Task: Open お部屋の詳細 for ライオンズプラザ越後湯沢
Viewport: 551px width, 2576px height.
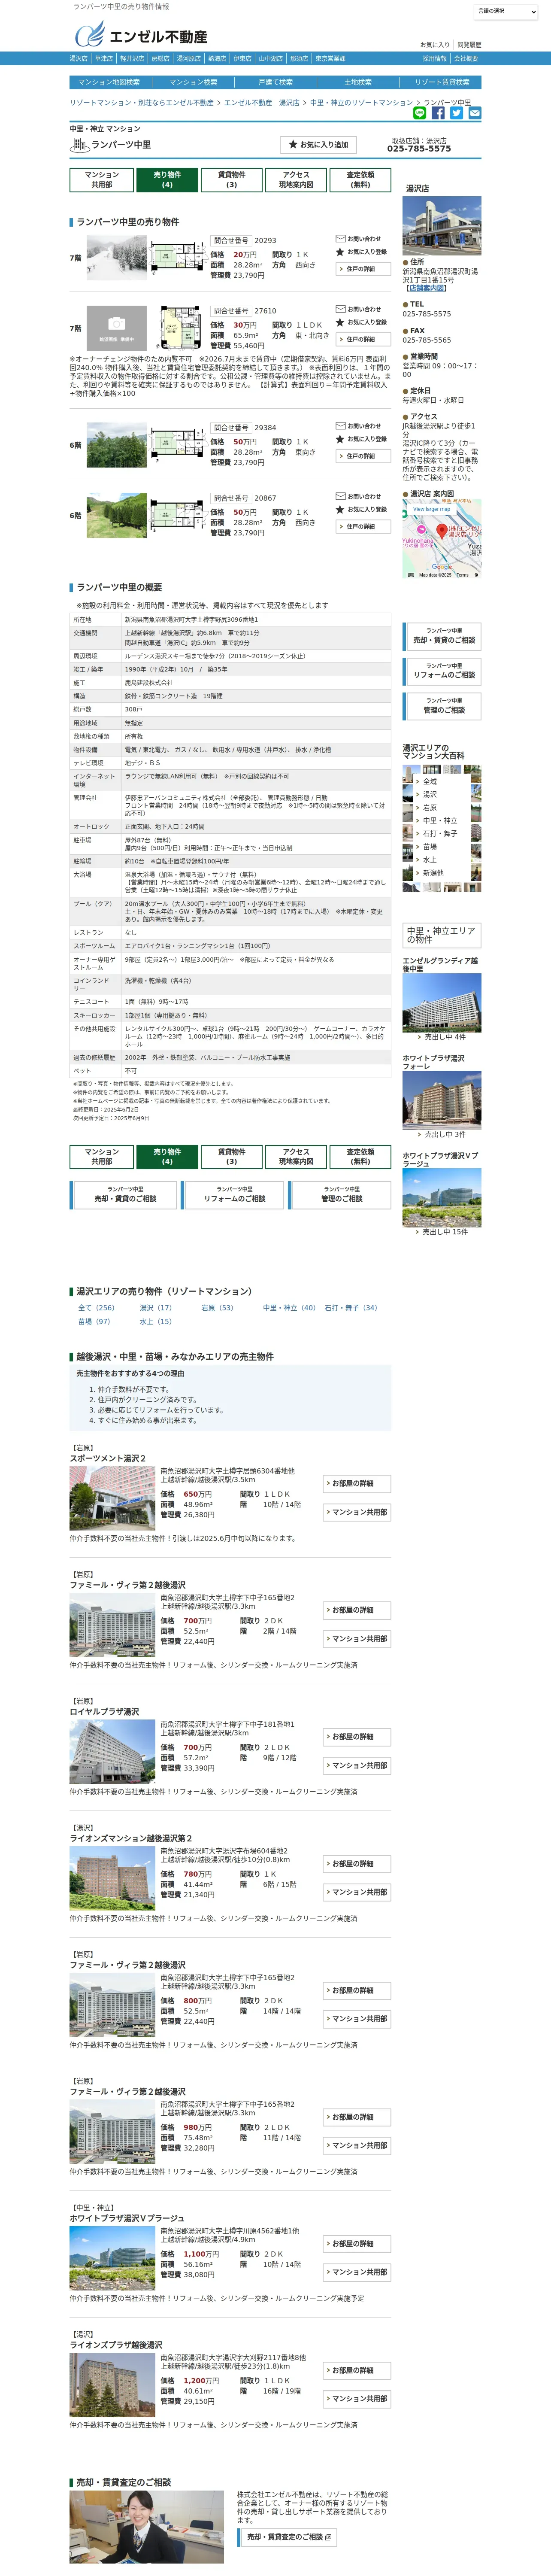Action: (357, 2371)
